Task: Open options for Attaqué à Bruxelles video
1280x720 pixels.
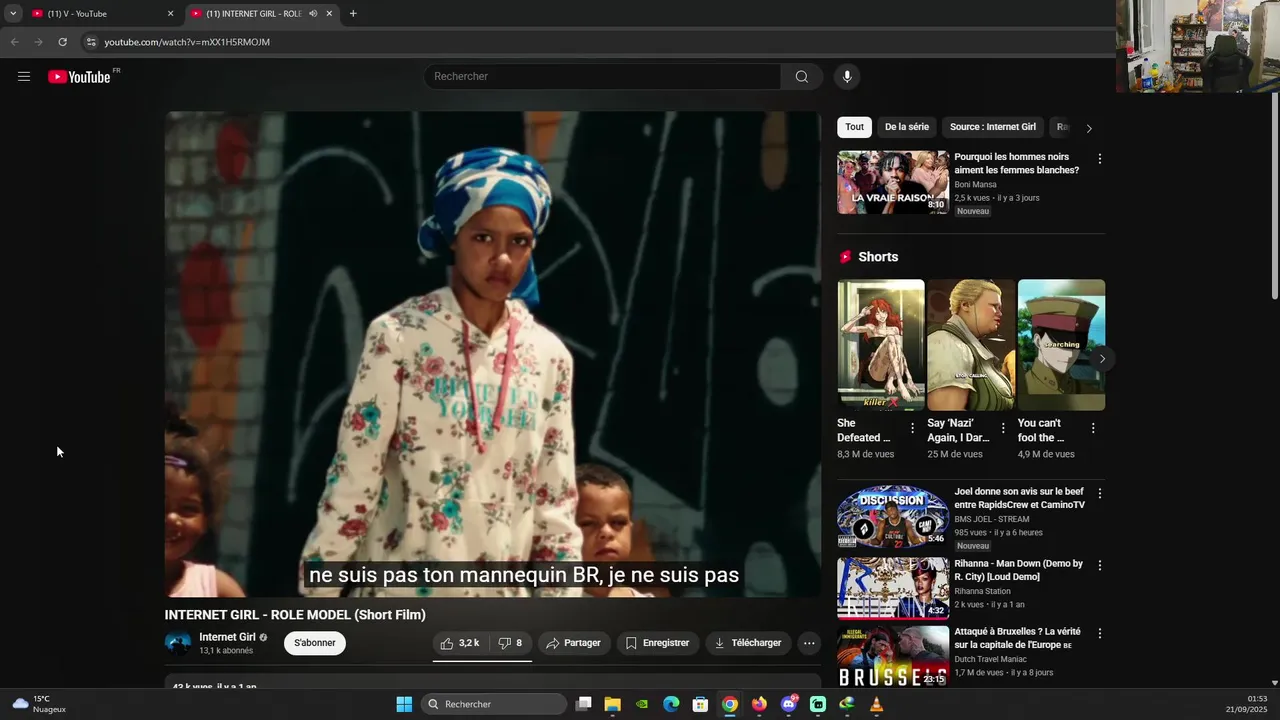Action: pyautogui.click(x=1100, y=633)
